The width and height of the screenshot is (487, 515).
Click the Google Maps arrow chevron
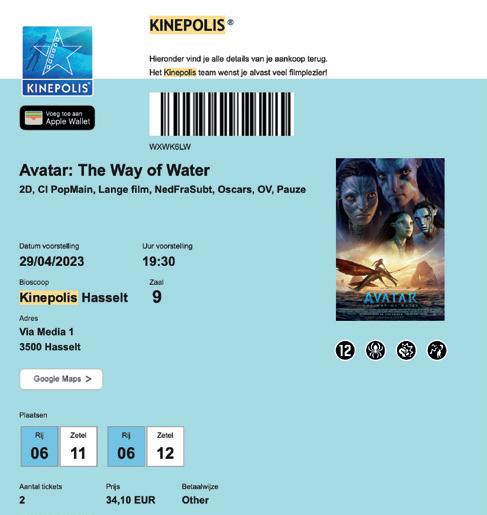pos(88,379)
